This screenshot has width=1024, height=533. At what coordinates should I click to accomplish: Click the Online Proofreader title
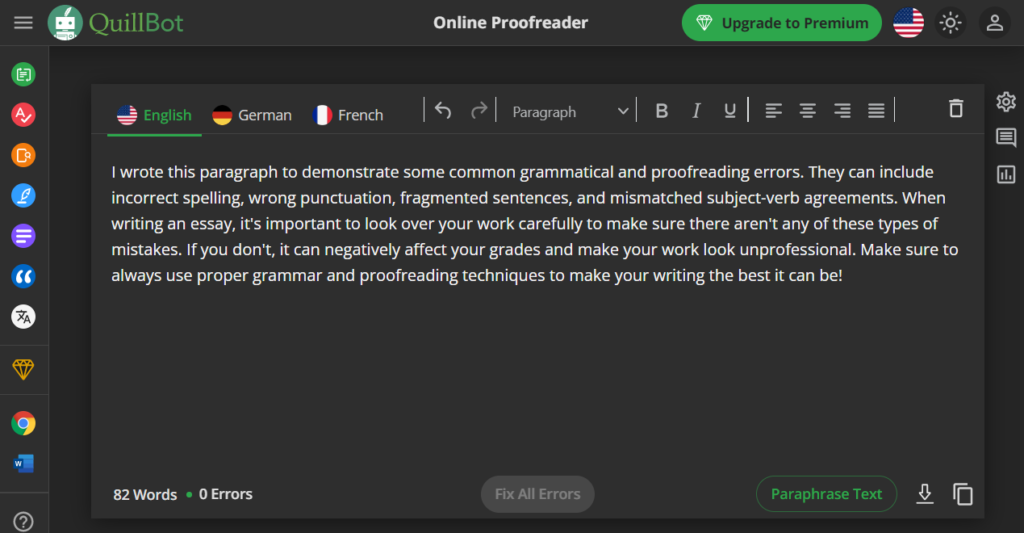click(511, 23)
